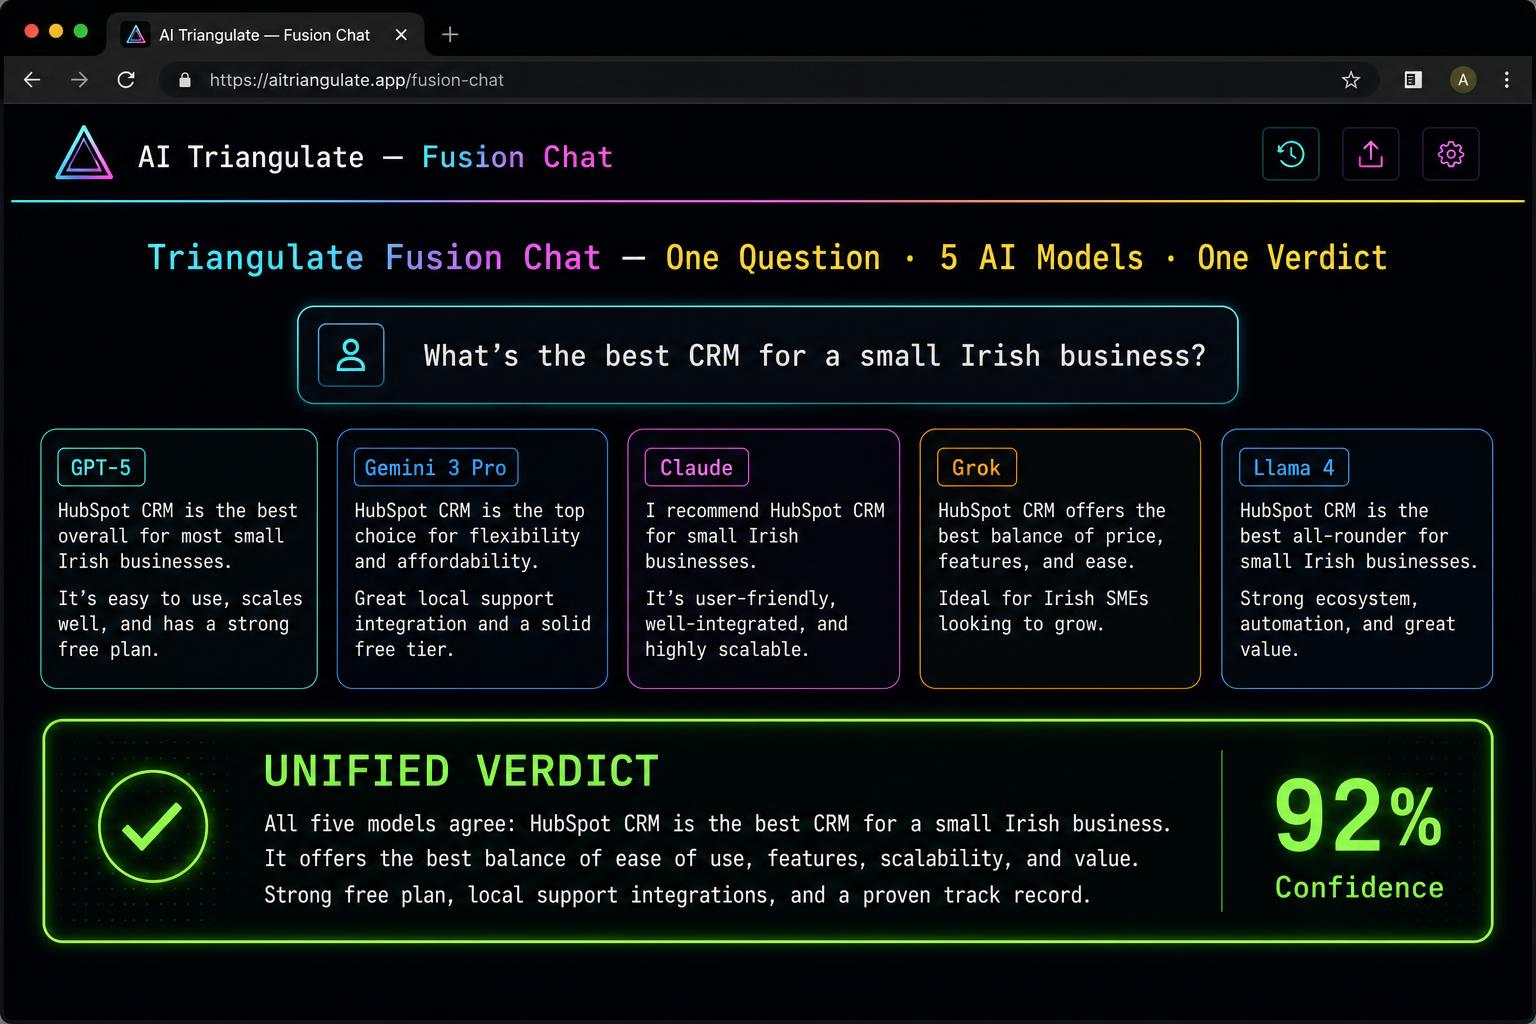This screenshot has width=1536, height=1024.
Task: Click the UNIFIED VERDICT heading
Action: [461, 771]
